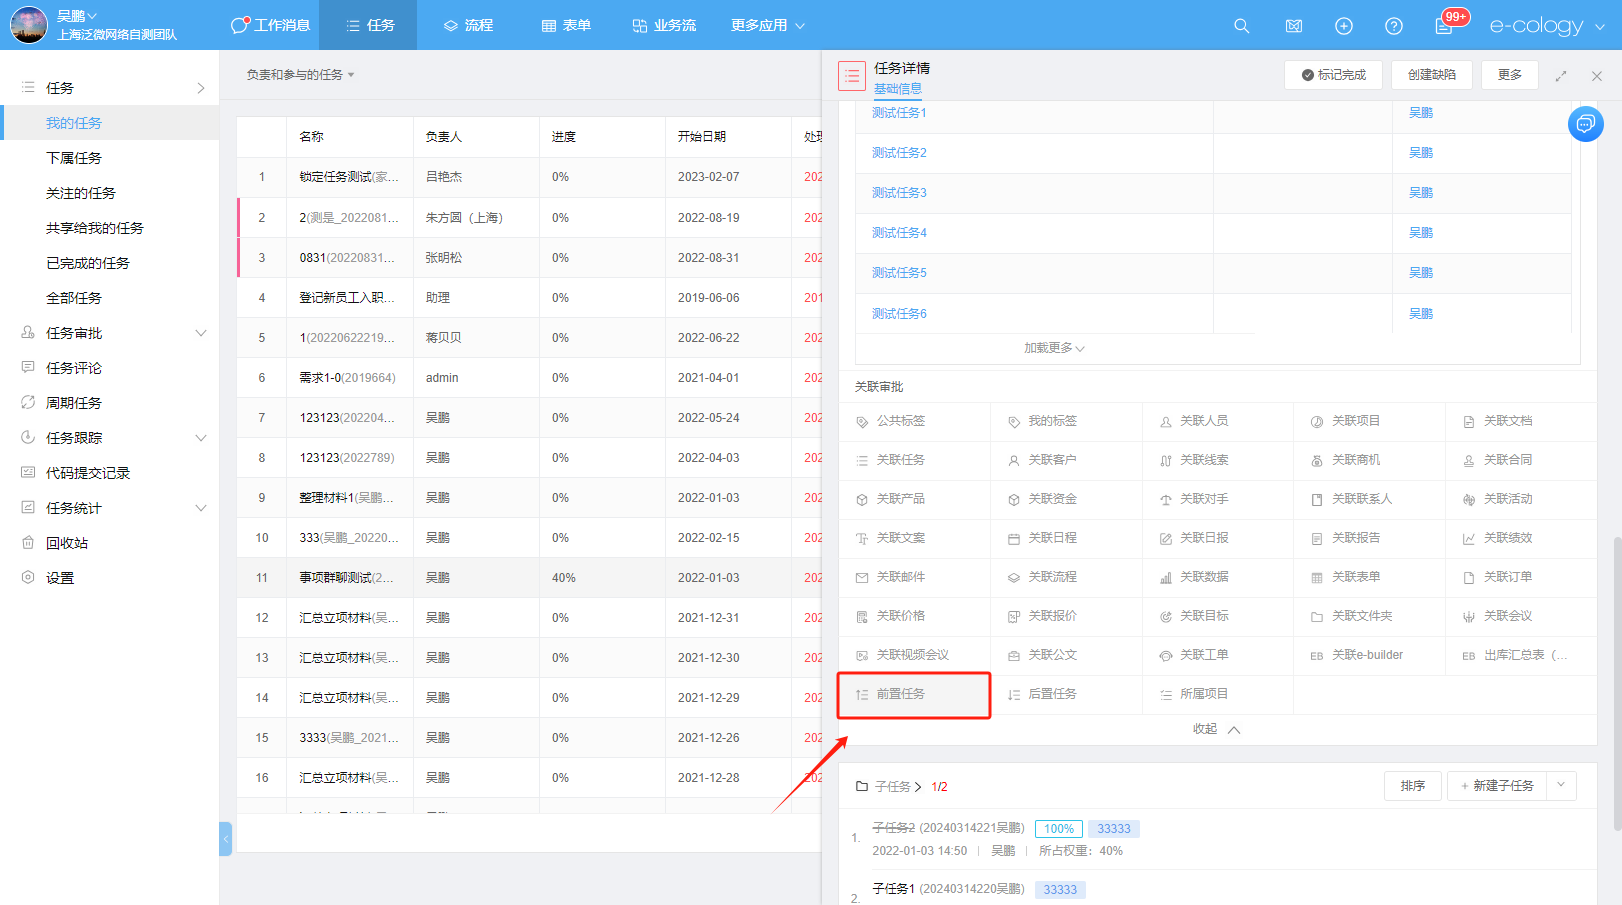Switch to 业务流 top tab

click(x=665, y=25)
